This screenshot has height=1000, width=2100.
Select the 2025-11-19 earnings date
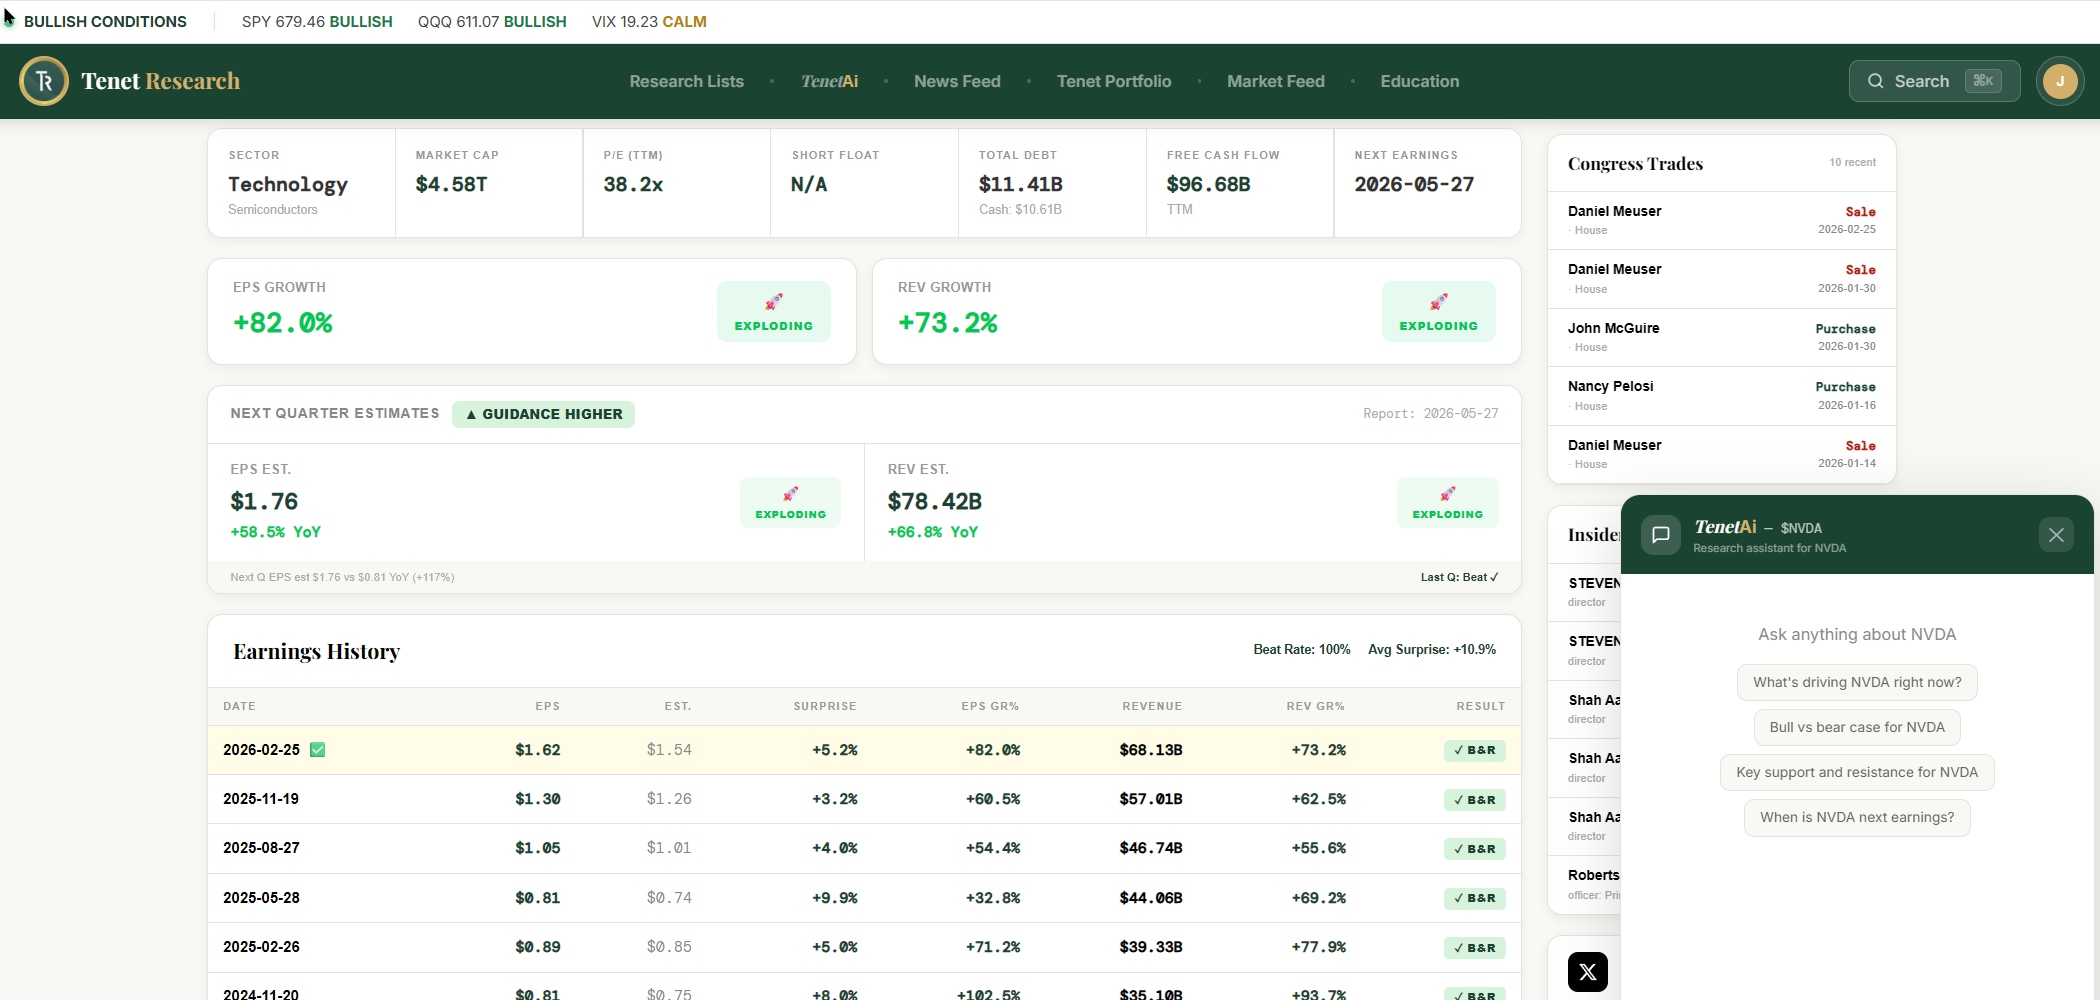coord(260,799)
